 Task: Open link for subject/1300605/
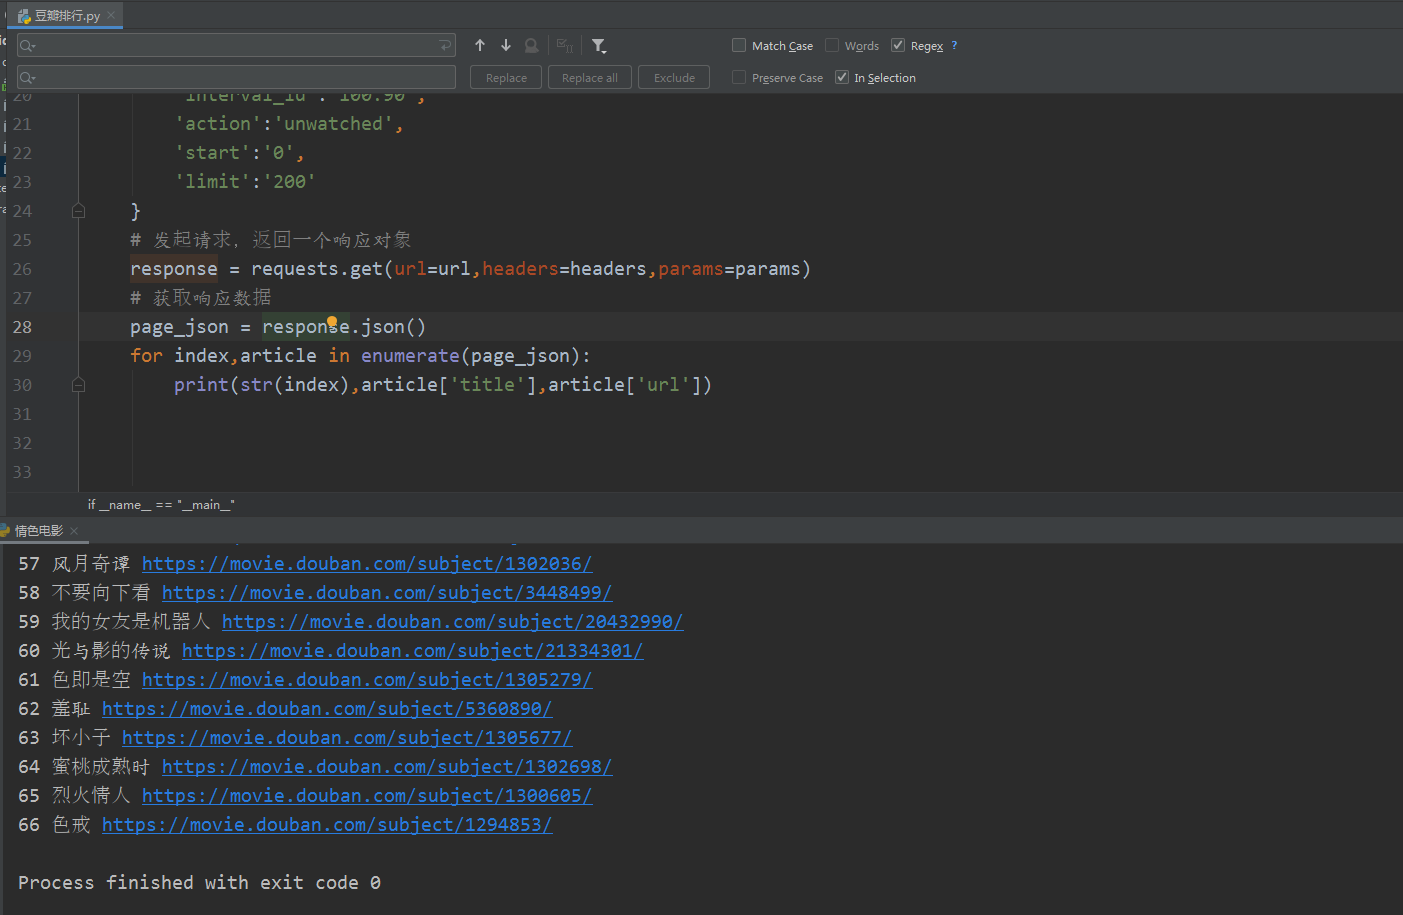coord(367,796)
